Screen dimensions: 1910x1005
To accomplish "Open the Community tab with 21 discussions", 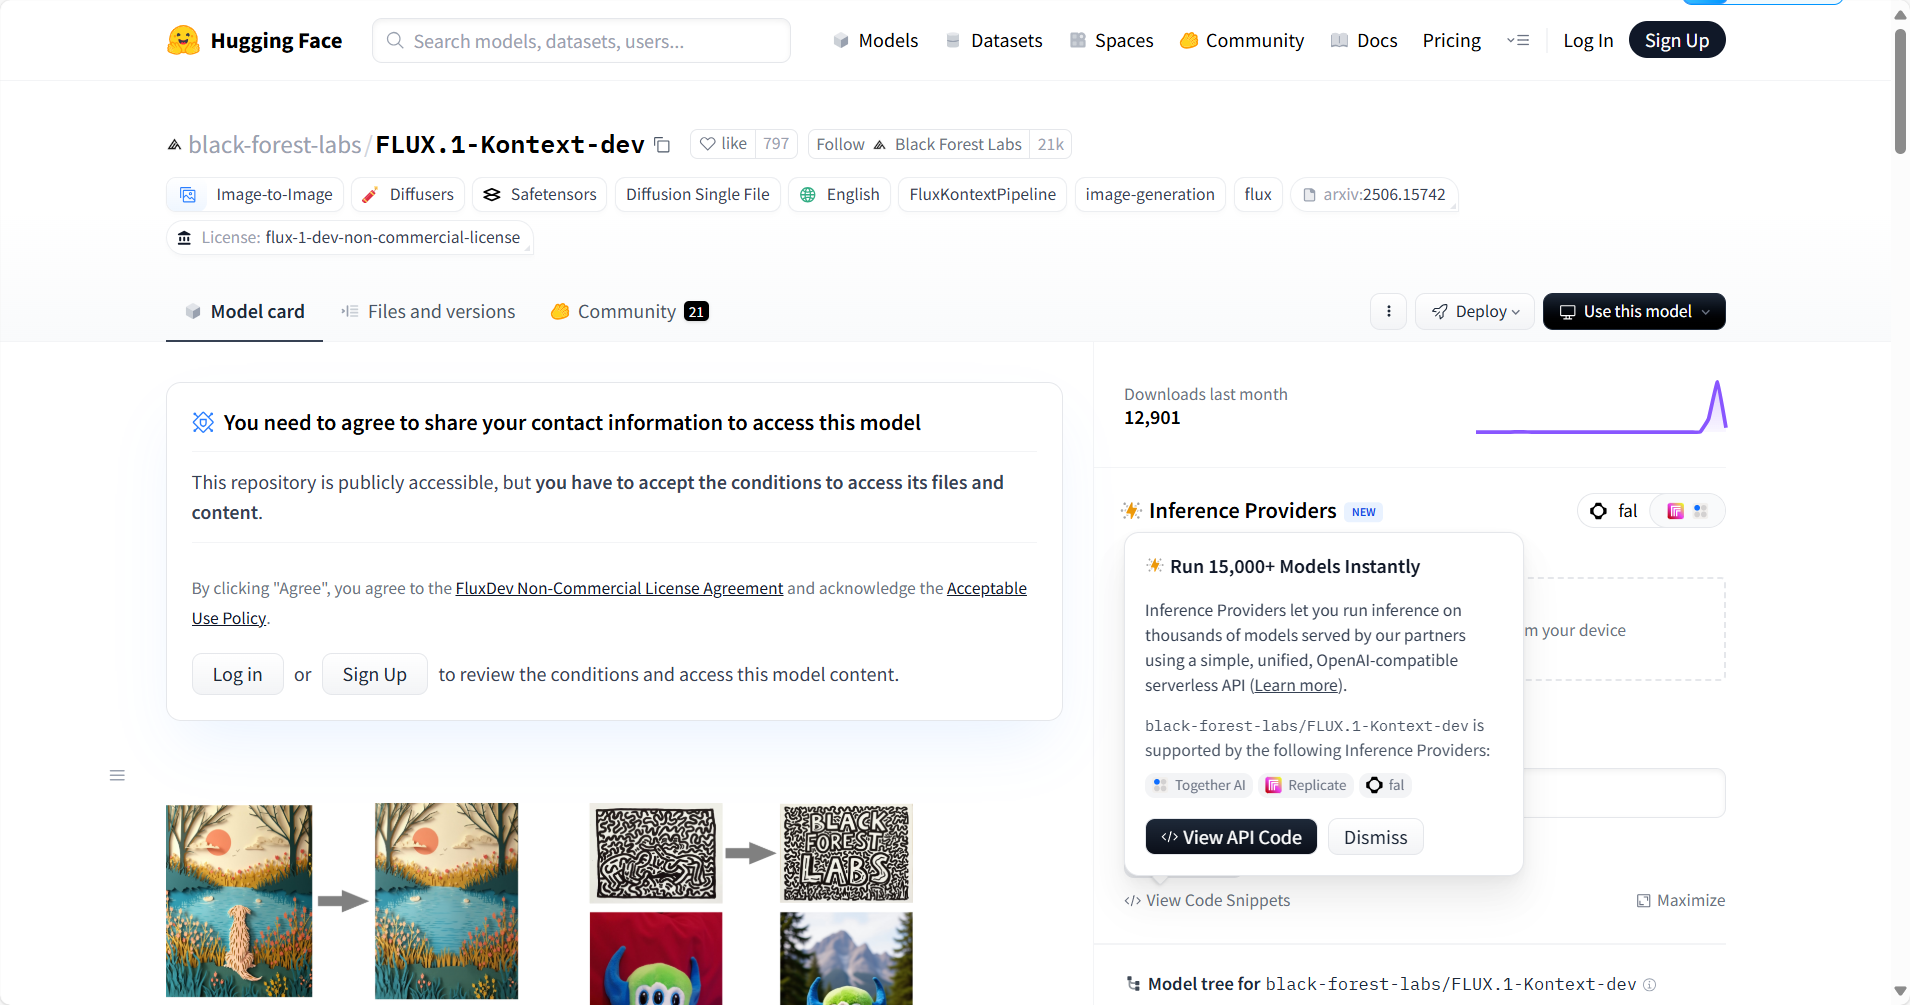I will pos(629,312).
